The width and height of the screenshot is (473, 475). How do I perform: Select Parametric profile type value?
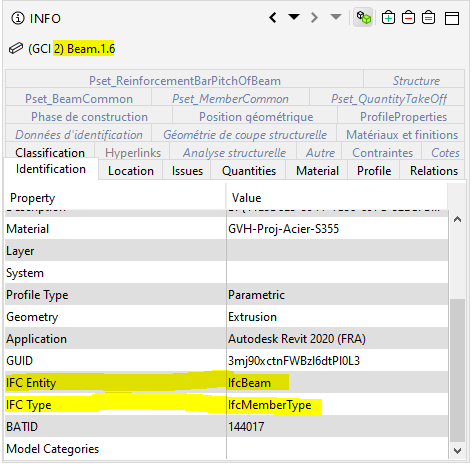click(256, 295)
